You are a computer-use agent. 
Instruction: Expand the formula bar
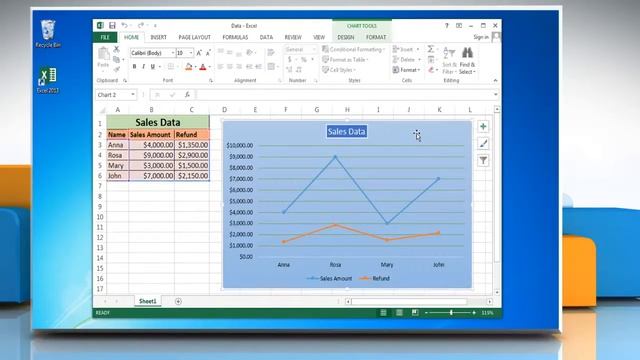pyautogui.click(x=496, y=95)
